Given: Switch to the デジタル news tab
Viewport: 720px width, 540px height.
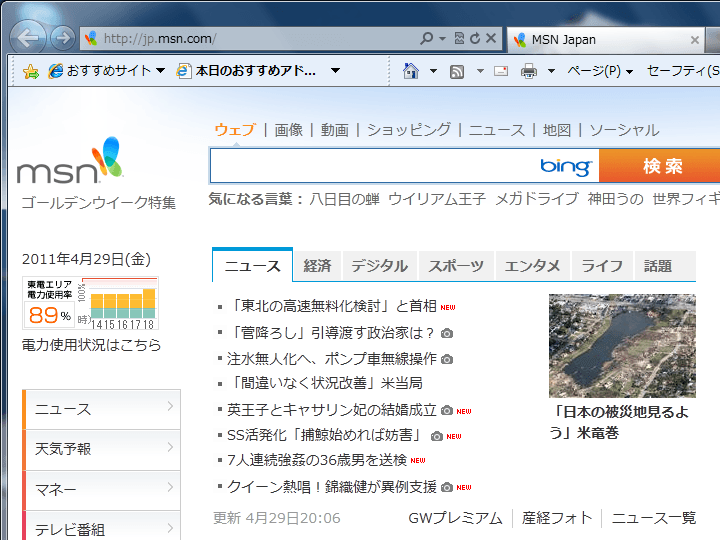Looking at the screenshot, I should (379, 266).
